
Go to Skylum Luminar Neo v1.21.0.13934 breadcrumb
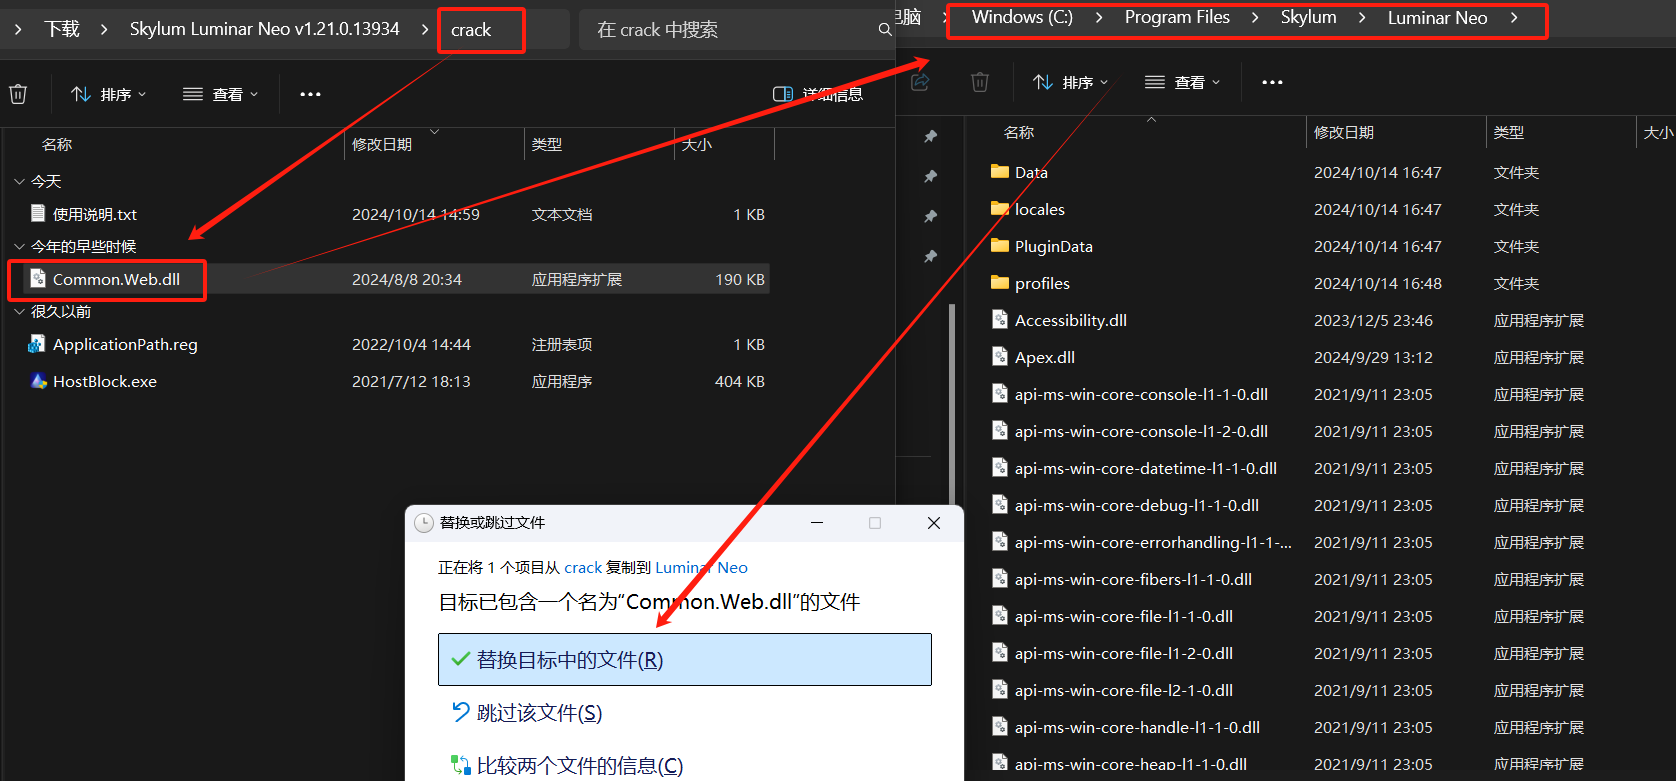pos(264,29)
